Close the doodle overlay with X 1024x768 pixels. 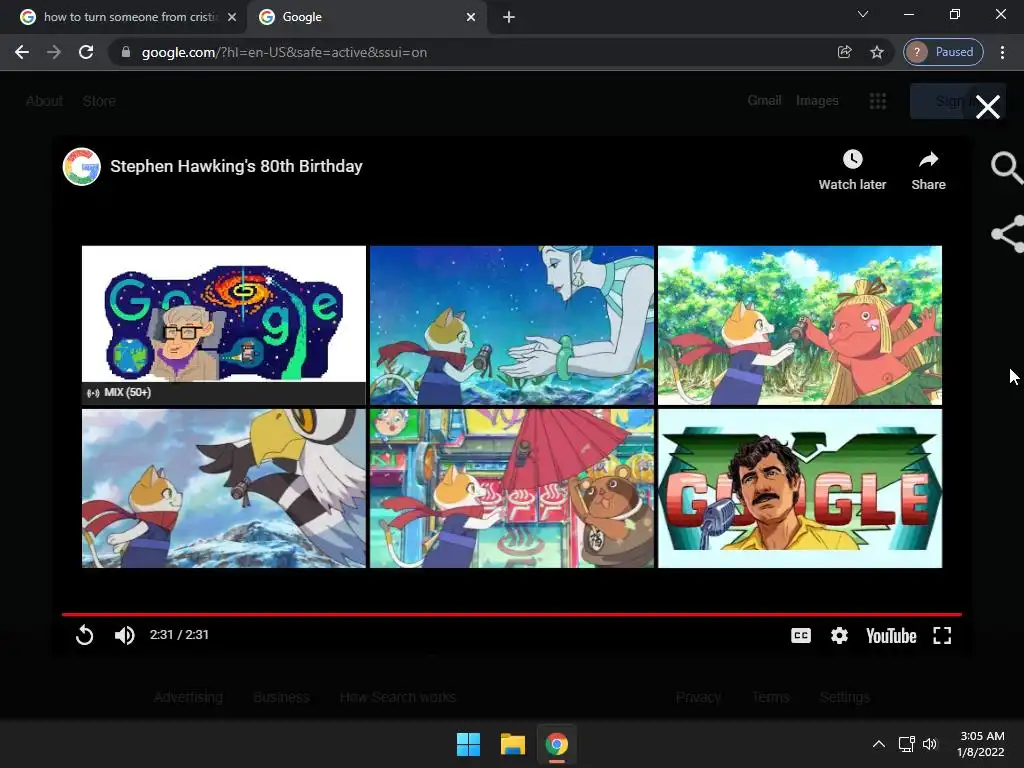click(987, 106)
